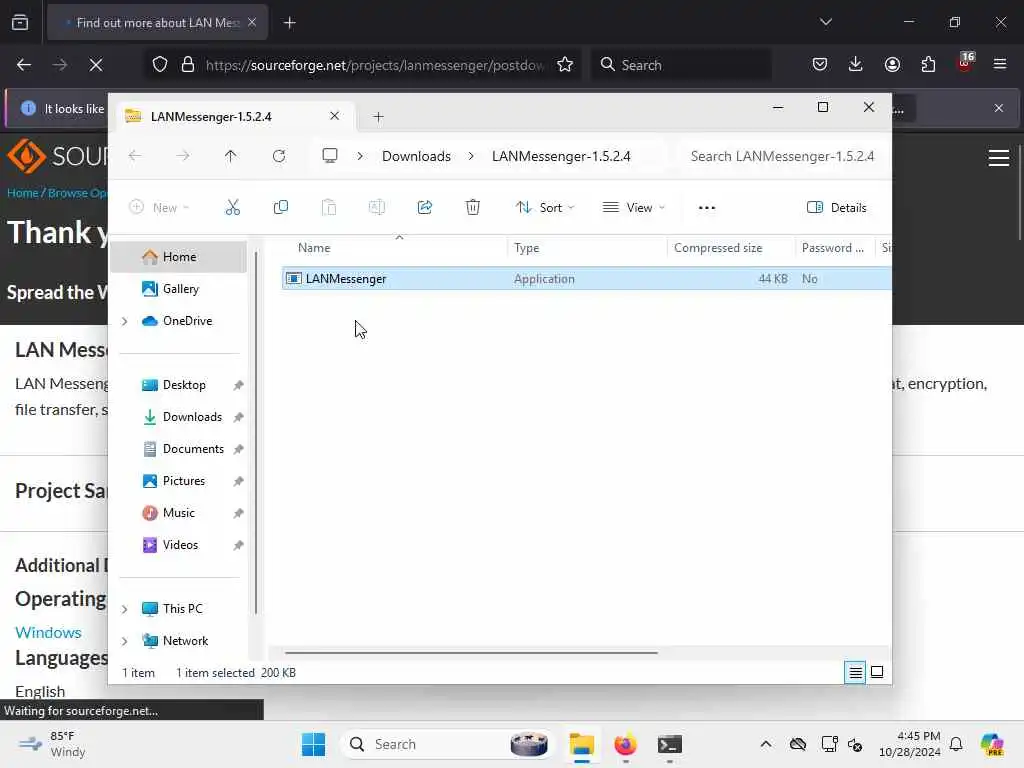Open the New item dropdown
This screenshot has width=1024, height=768.
(x=159, y=208)
